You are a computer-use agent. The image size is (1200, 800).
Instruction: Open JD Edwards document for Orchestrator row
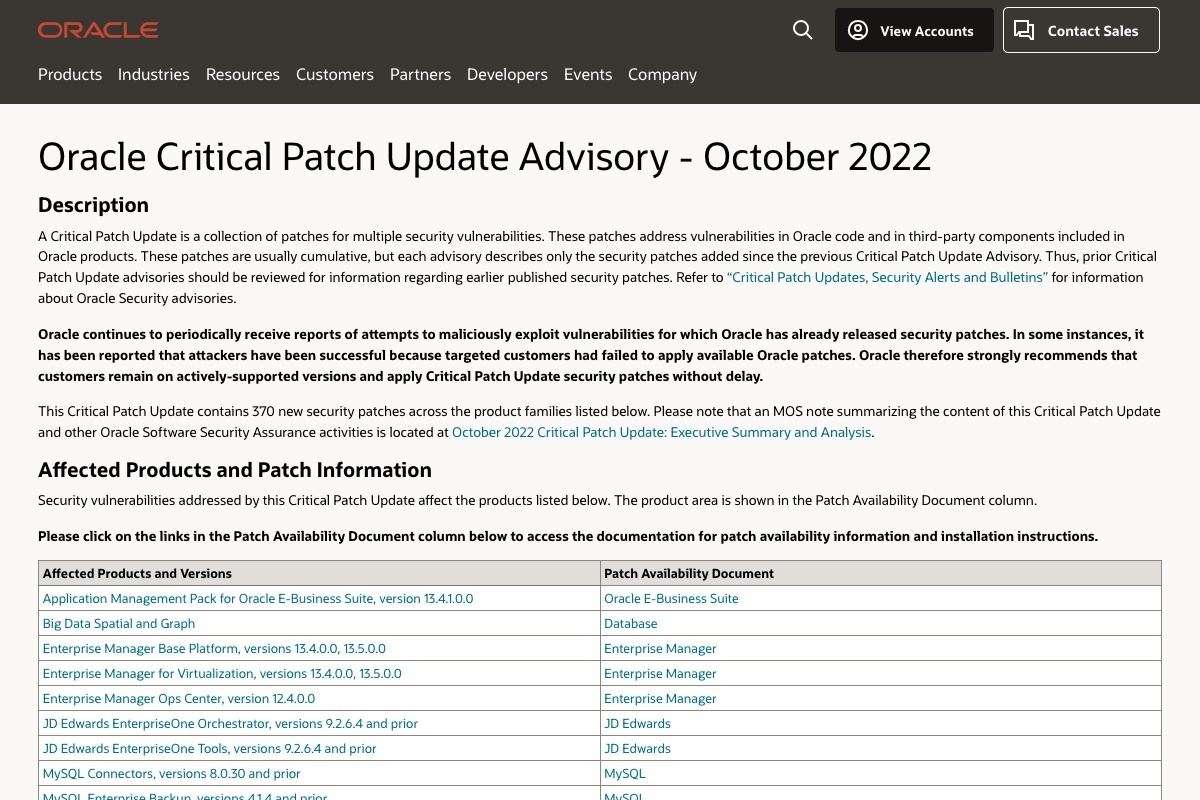click(x=637, y=723)
